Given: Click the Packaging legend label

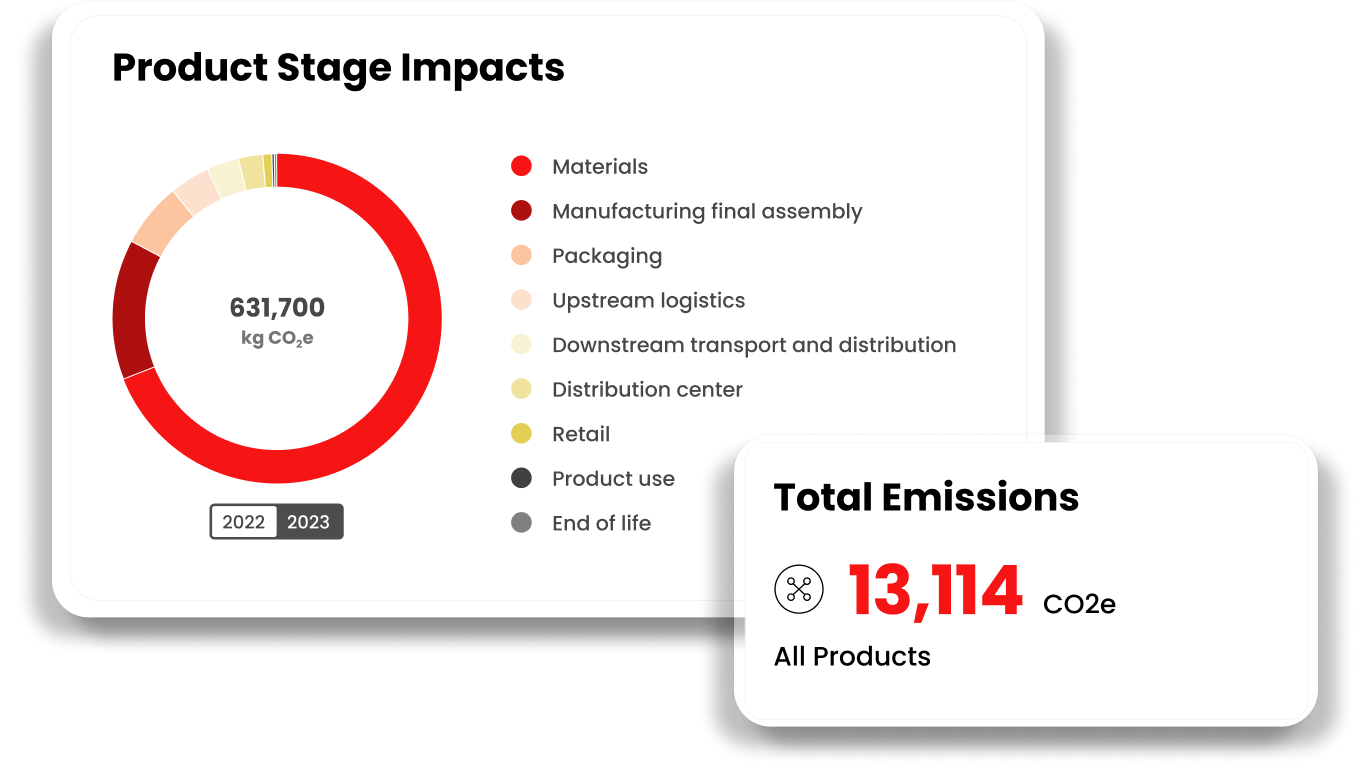Looking at the screenshot, I should click(607, 256).
